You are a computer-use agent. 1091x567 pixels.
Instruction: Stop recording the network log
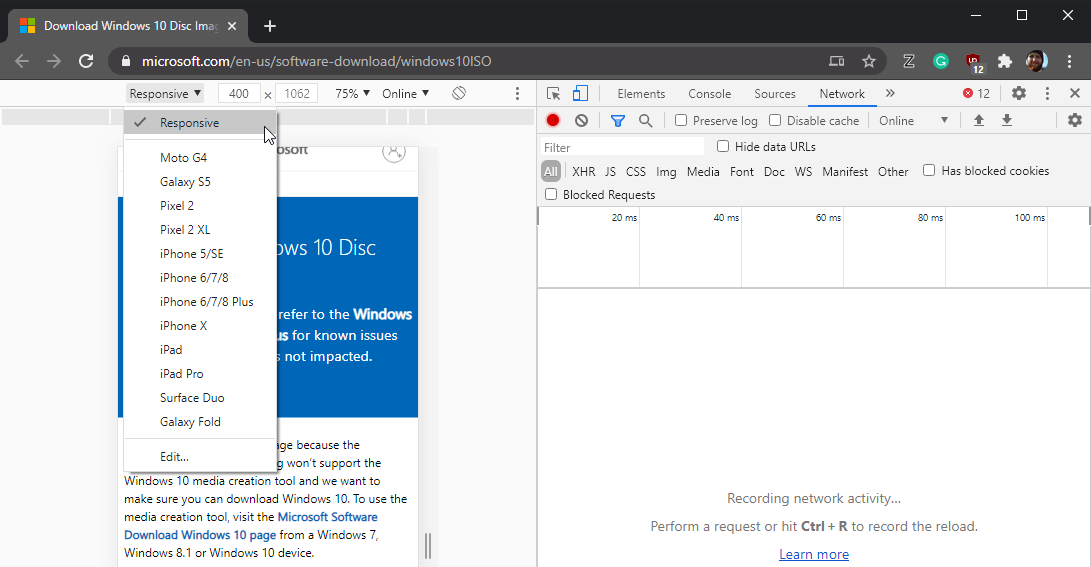553,120
